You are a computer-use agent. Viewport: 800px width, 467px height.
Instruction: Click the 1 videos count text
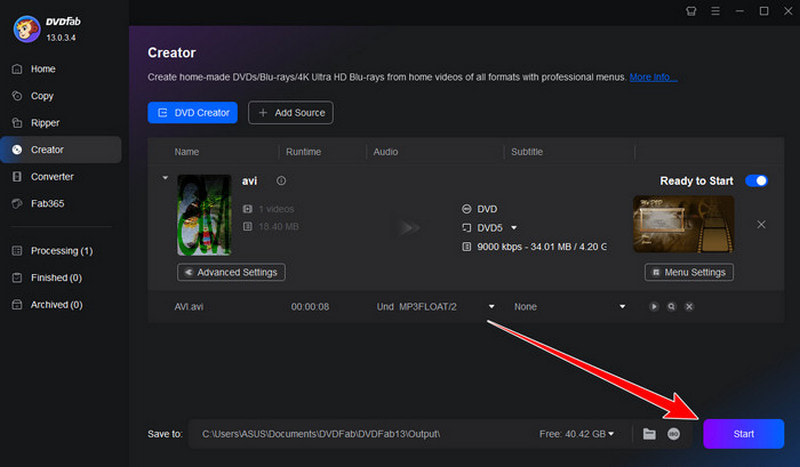point(276,209)
